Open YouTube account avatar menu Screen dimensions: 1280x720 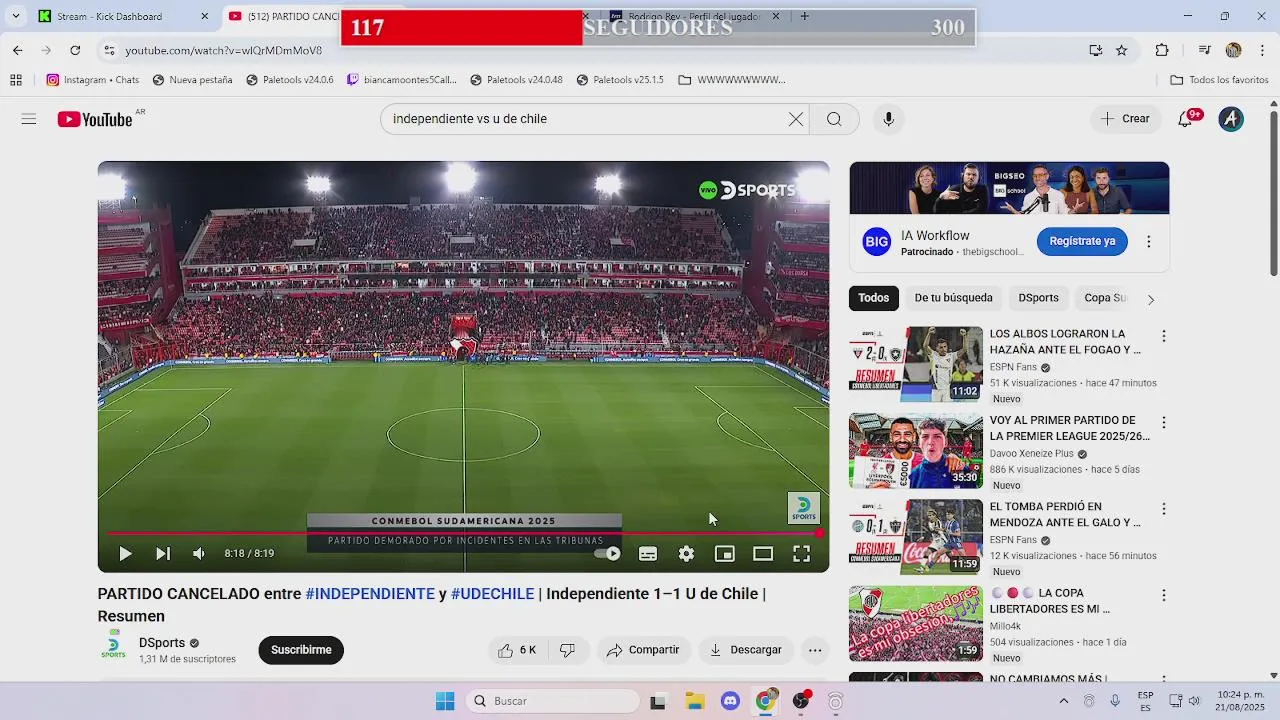click(x=1231, y=119)
